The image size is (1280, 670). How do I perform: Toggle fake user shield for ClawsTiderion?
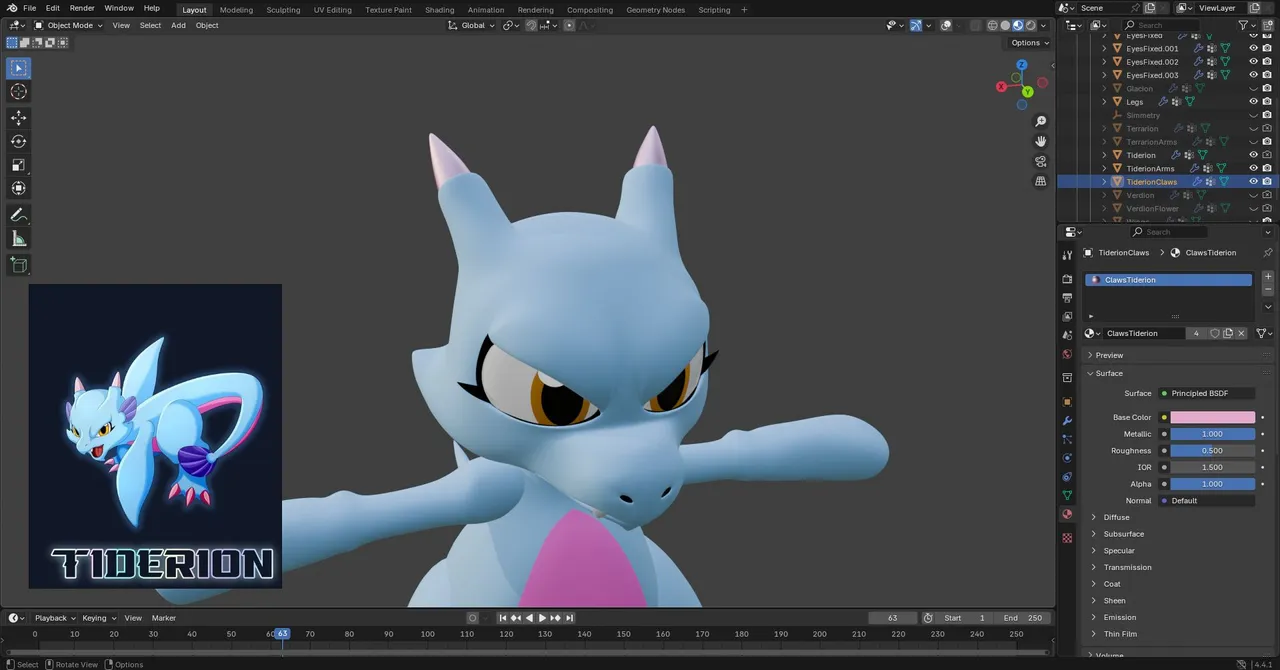click(1215, 333)
